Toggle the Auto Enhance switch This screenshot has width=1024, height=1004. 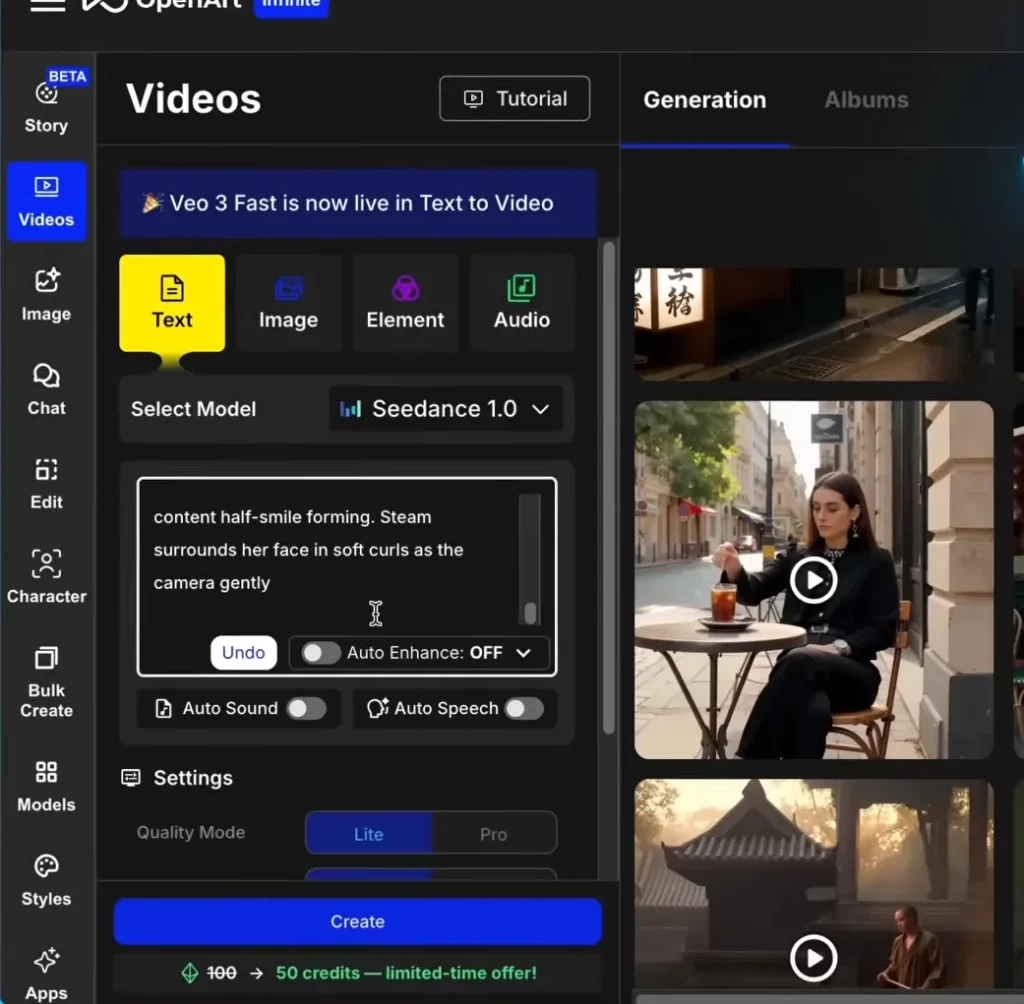click(321, 653)
